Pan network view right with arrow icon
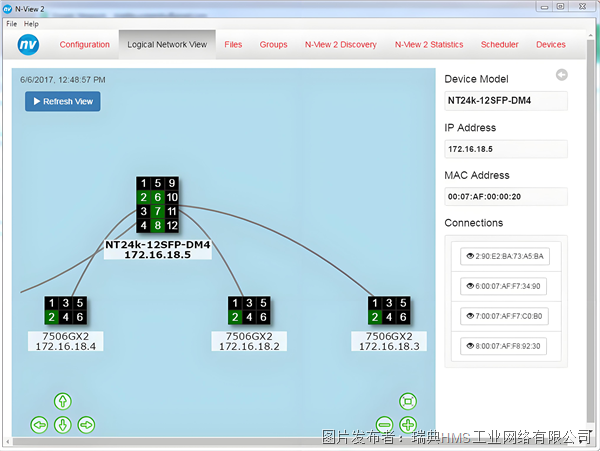The height and width of the screenshot is (451, 600). [86, 425]
